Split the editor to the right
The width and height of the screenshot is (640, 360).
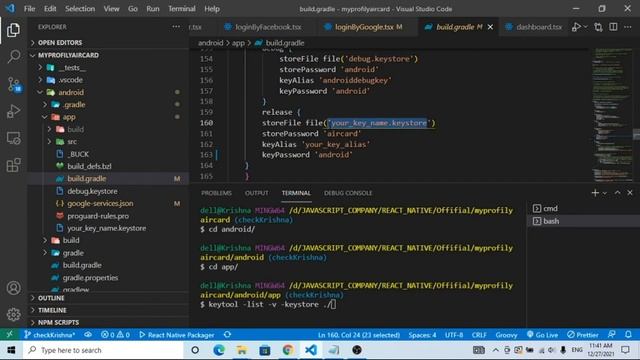(613, 27)
